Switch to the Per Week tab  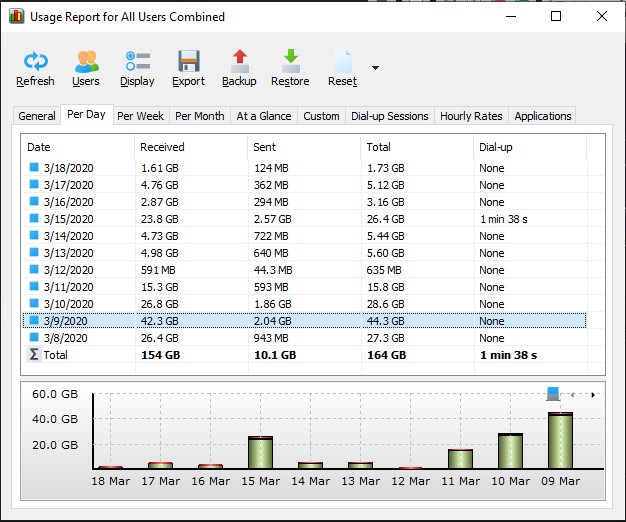[x=141, y=116]
